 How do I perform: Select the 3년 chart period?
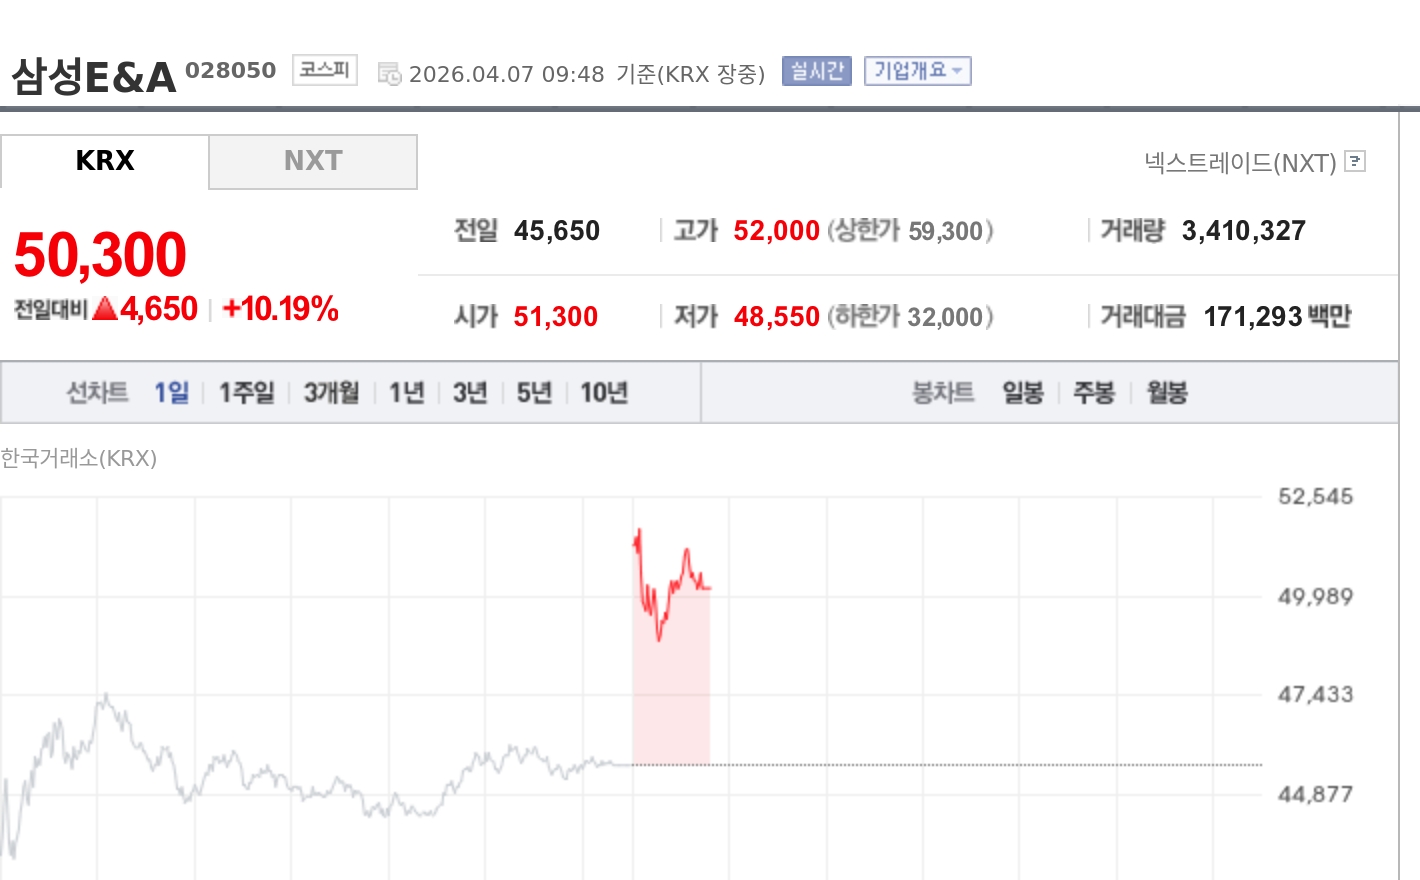[469, 392]
